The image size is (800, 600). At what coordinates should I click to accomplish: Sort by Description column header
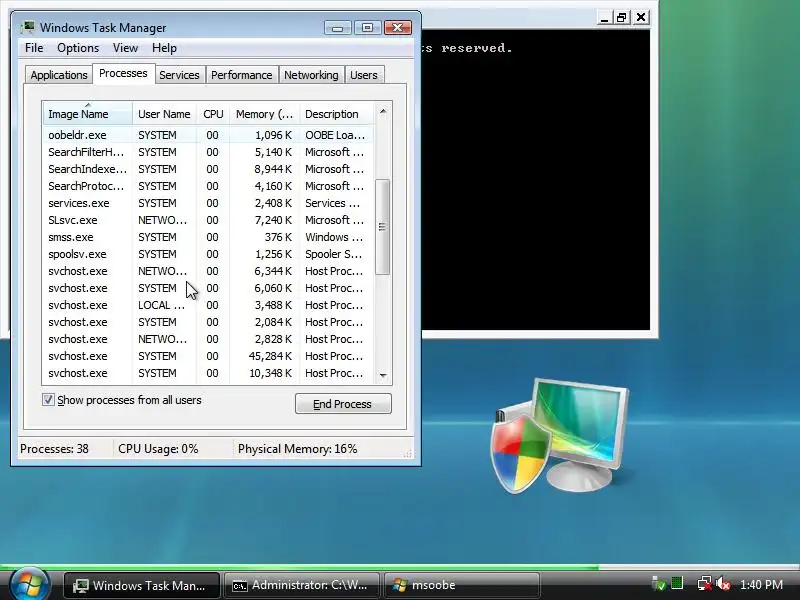pyautogui.click(x=337, y=114)
